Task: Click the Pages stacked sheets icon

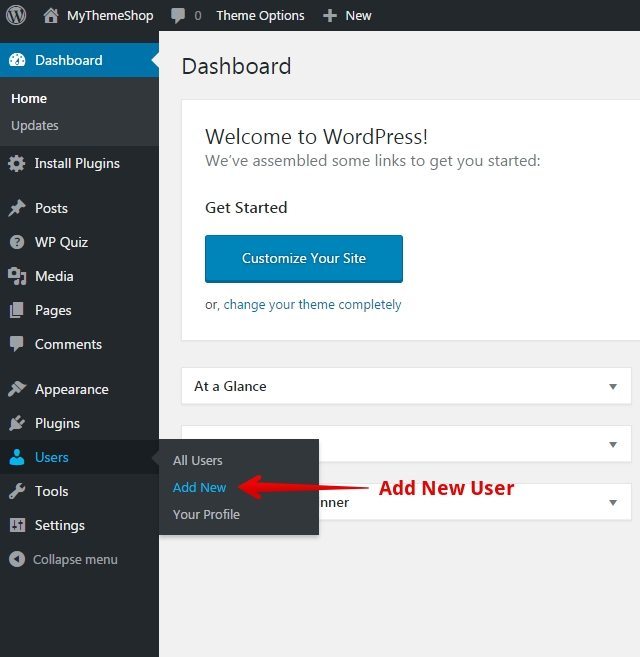Action: 17,310
